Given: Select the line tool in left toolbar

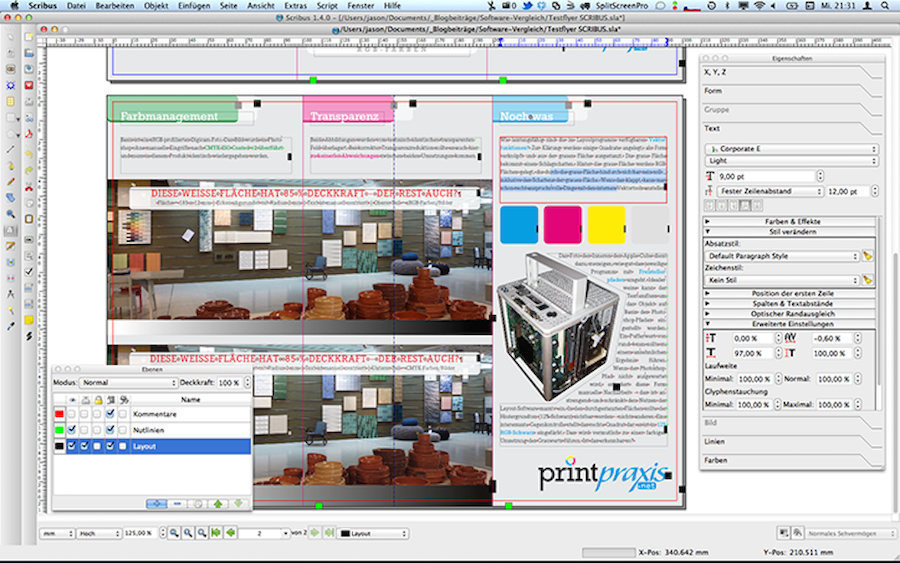Looking at the screenshot, I should pyautogui.click(x=10, y=149).
